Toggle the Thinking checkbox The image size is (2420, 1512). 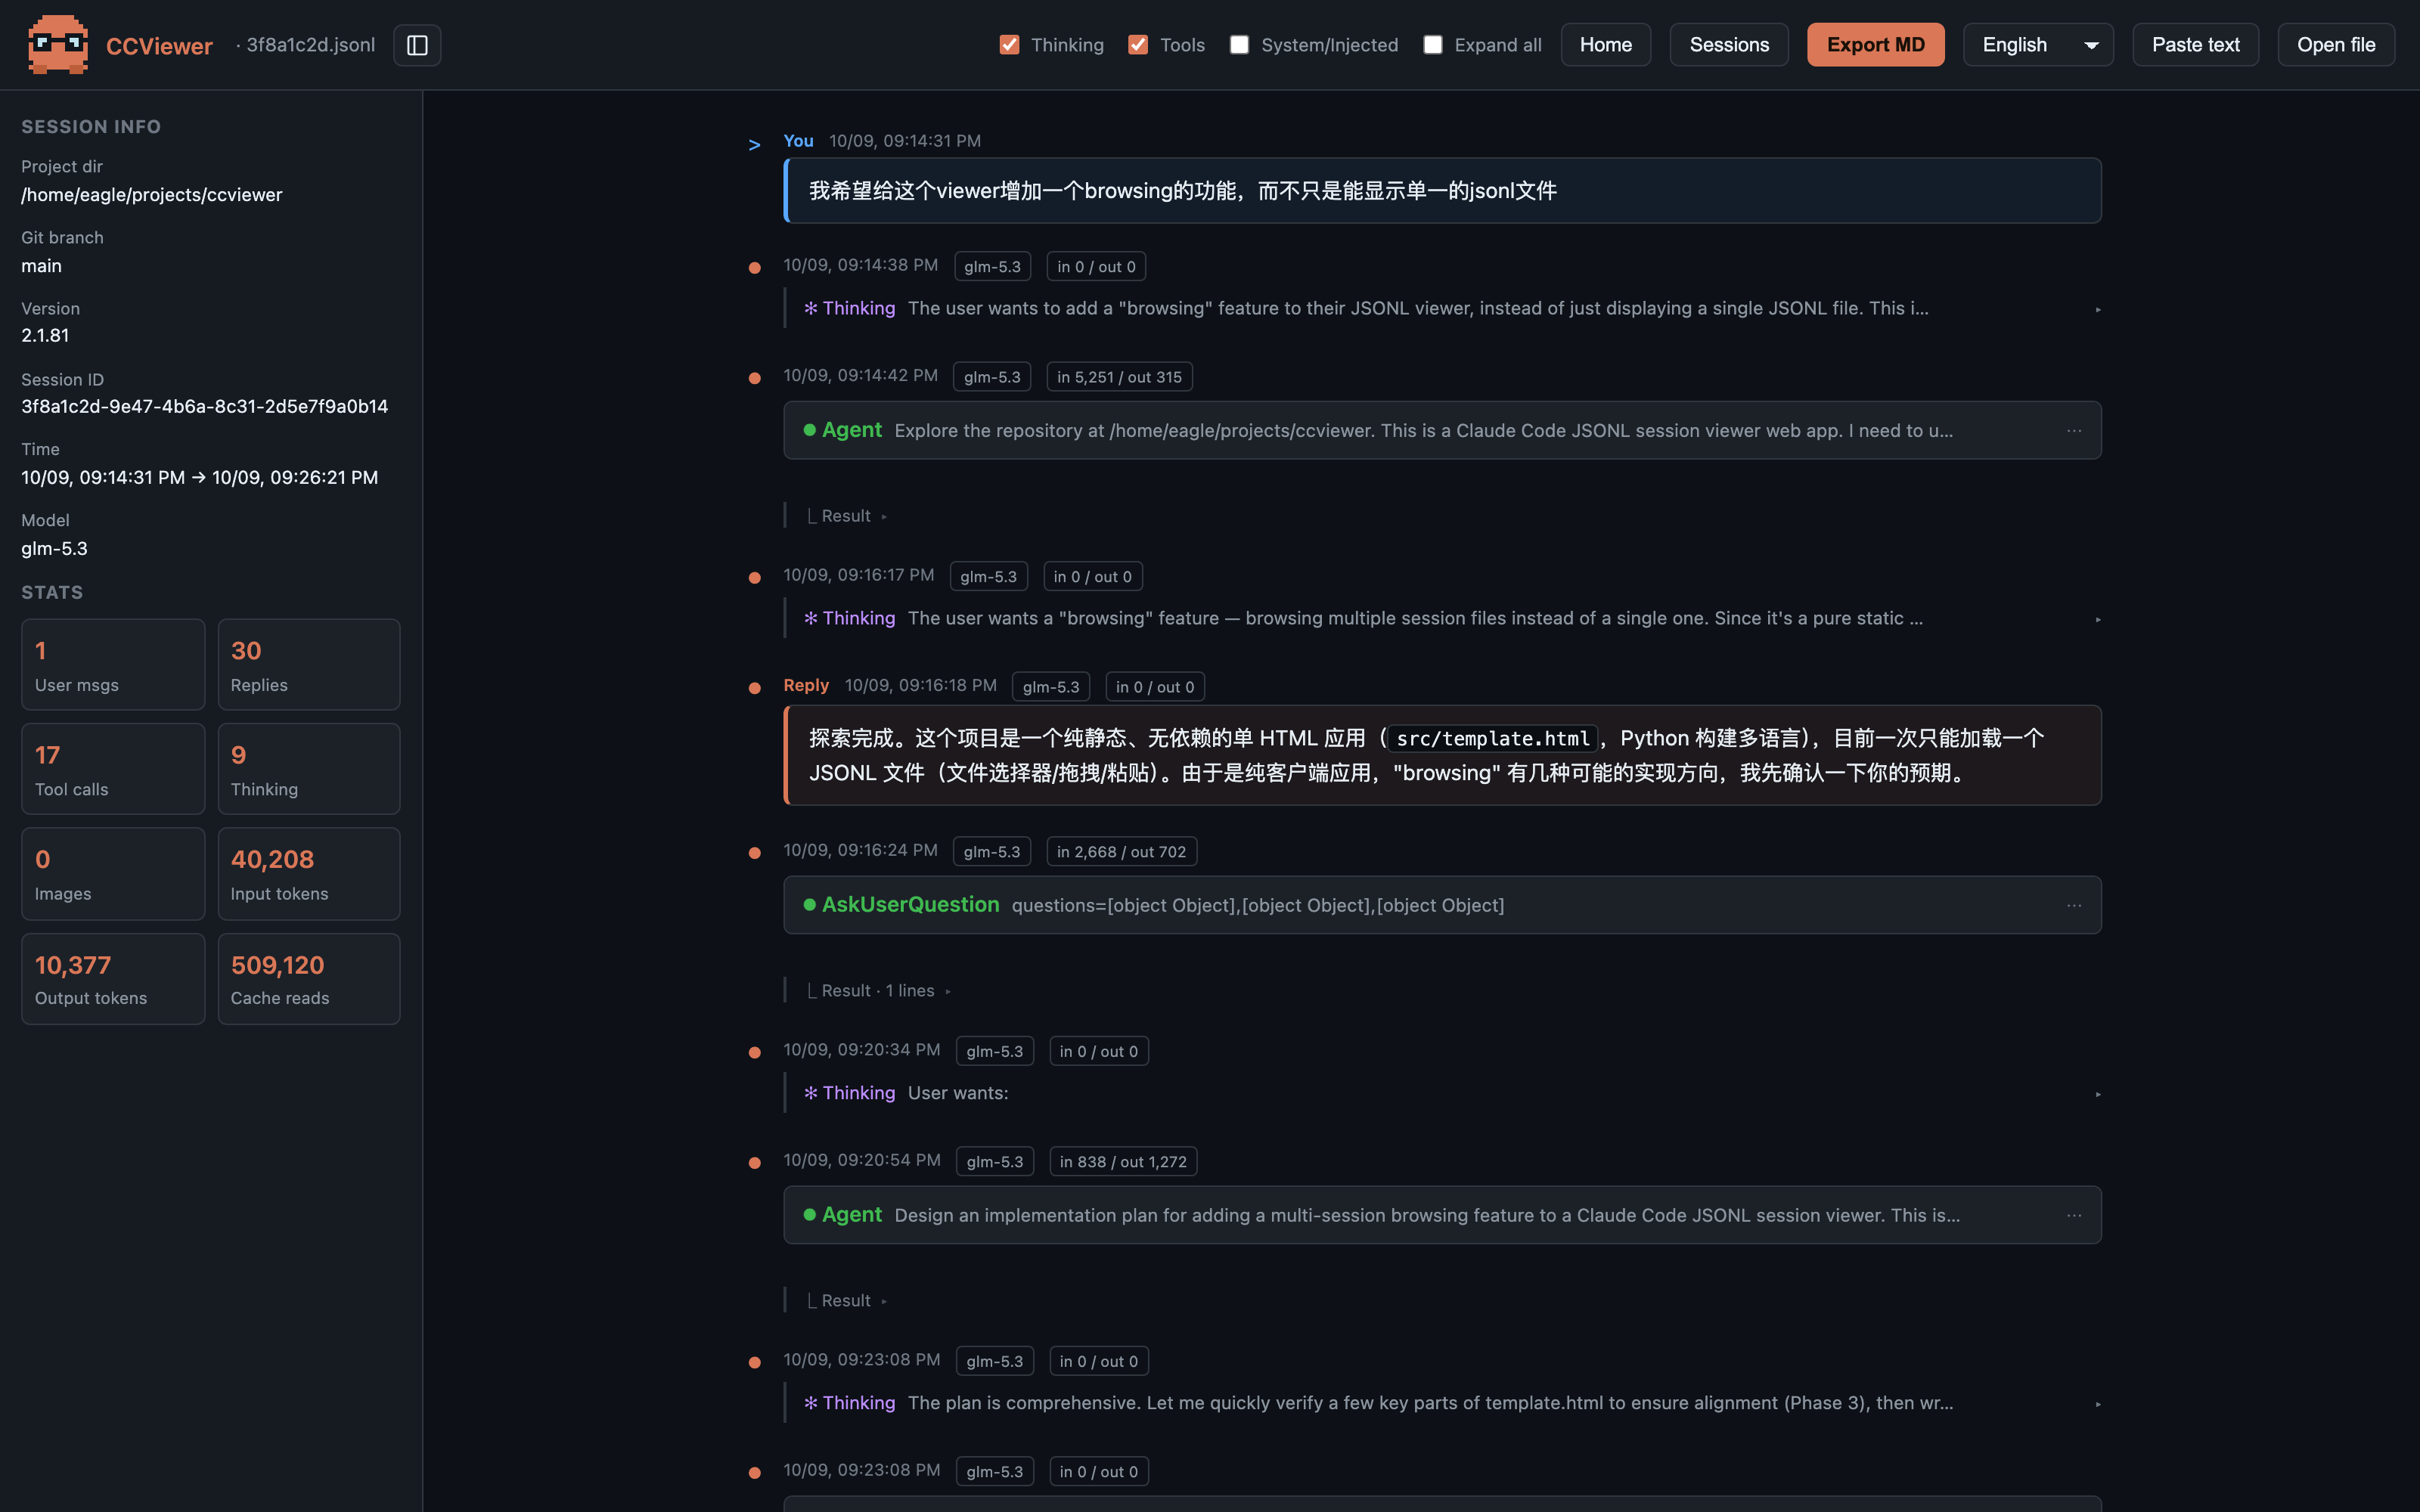[x=1009, y=45]
